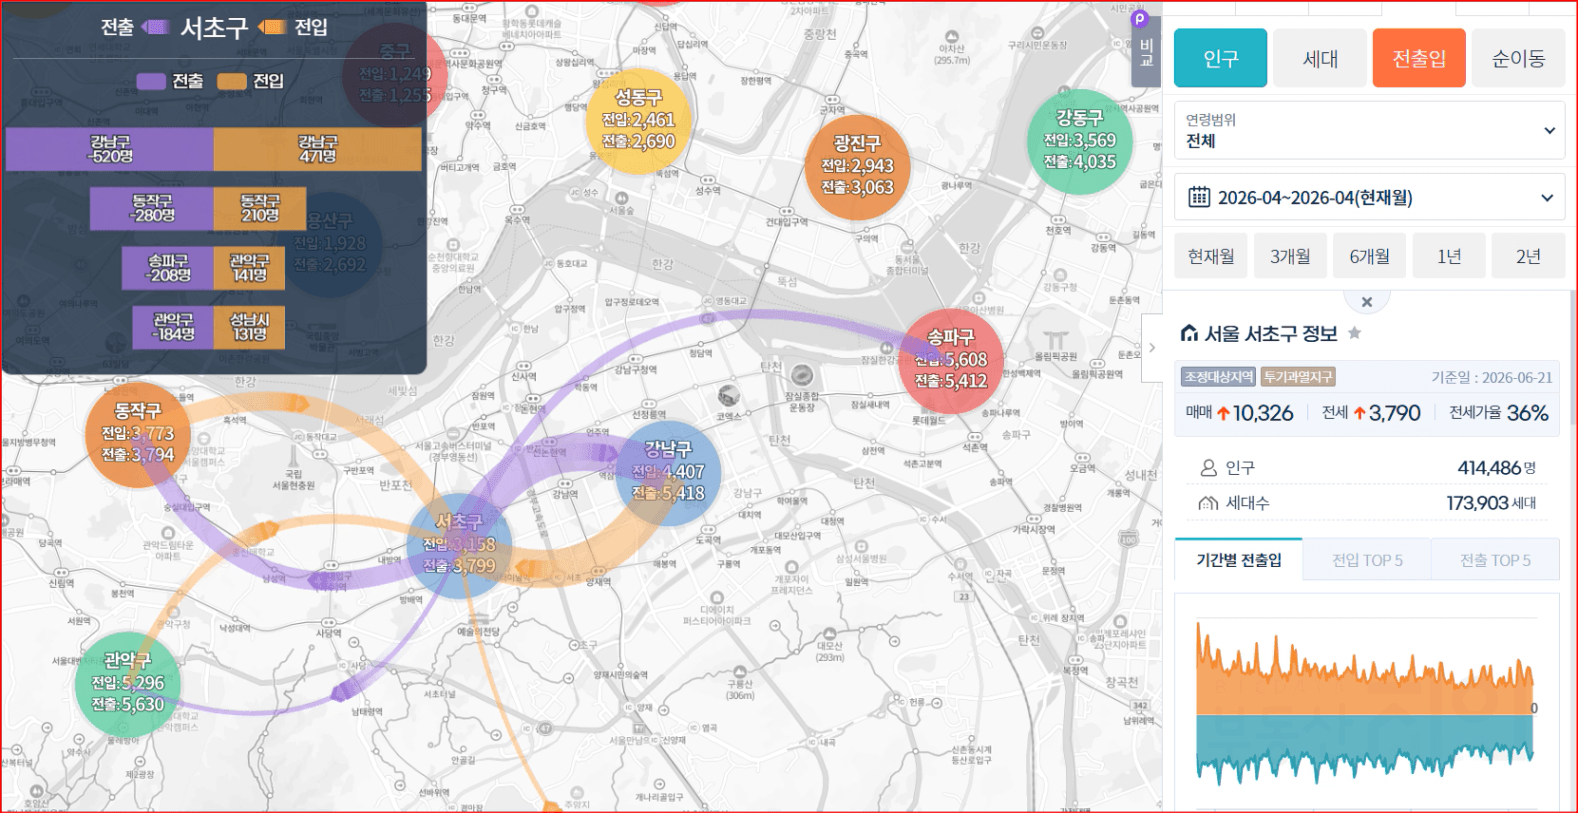
Task: Click the orange 동작구 210명 bar
Action: [x=260, y=209]
